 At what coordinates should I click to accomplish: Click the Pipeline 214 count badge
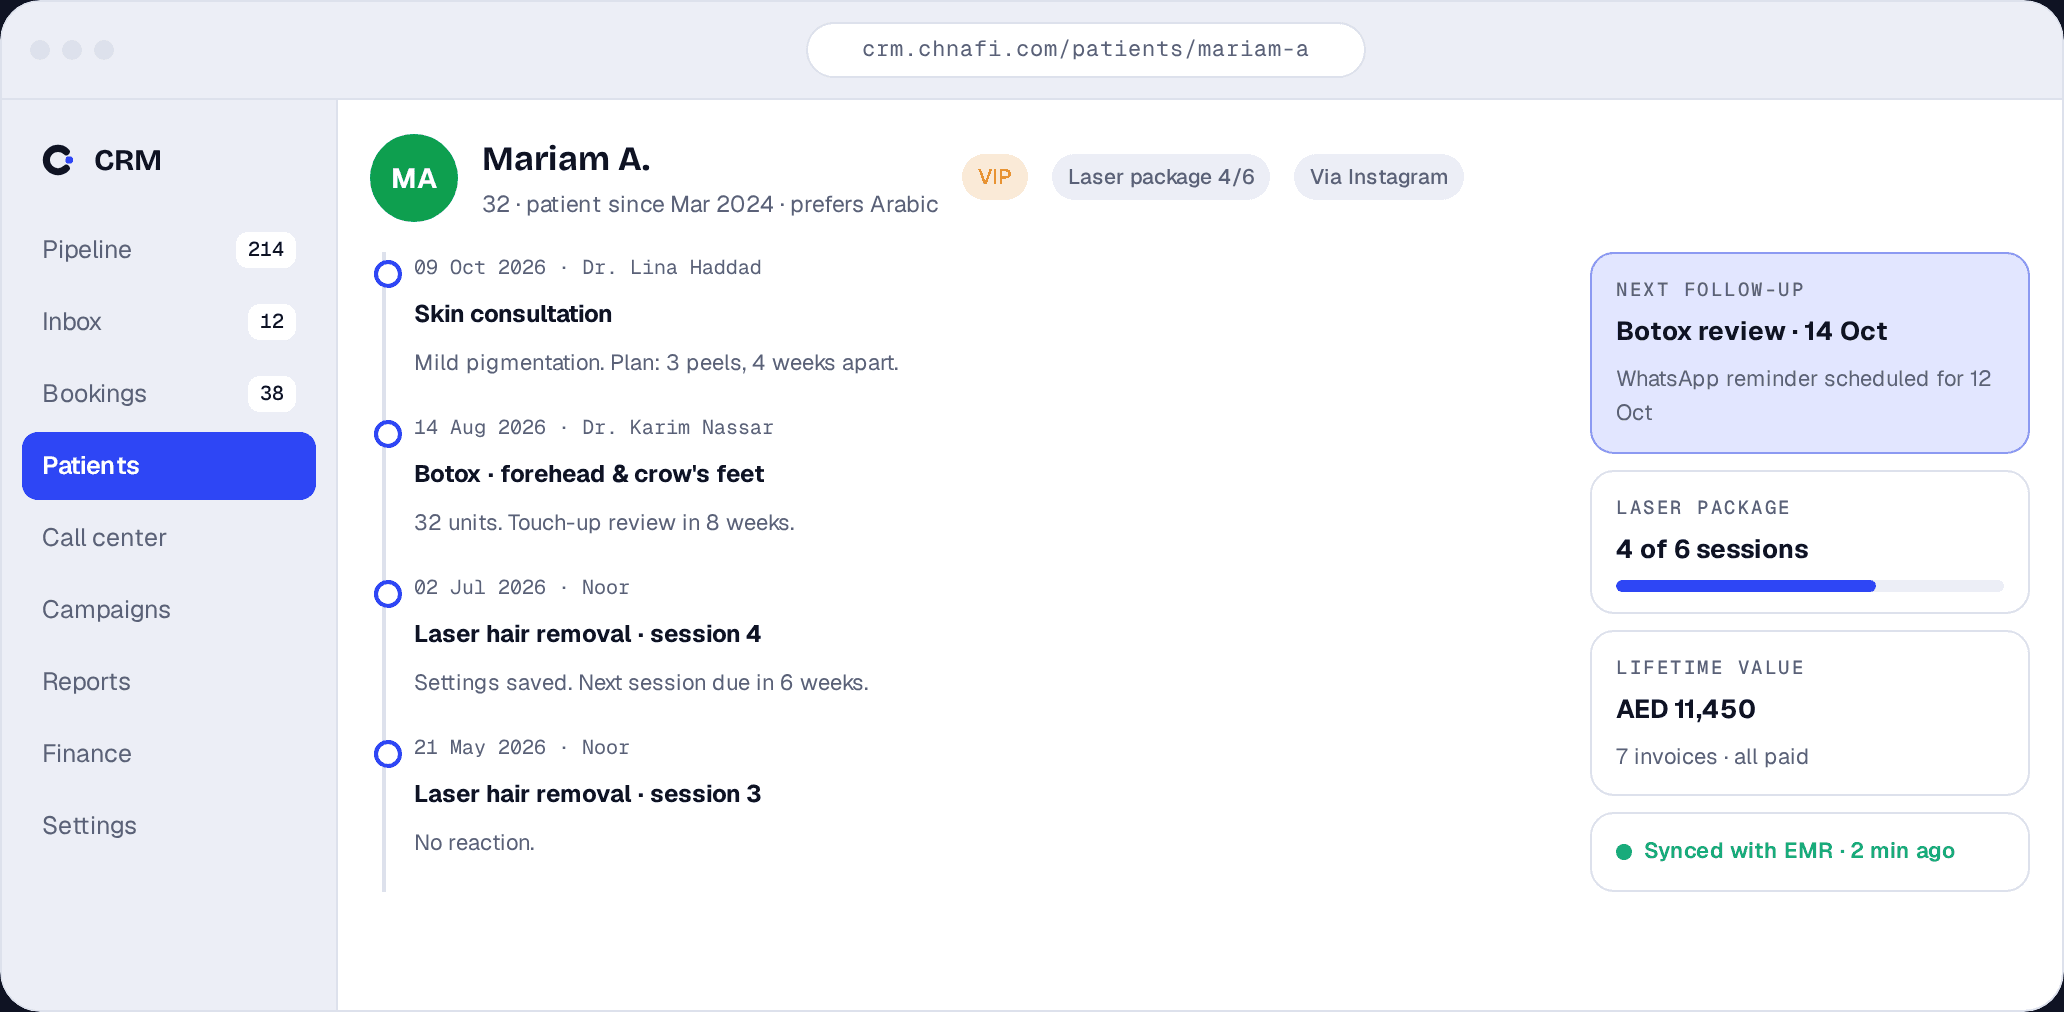click(266, 250)
